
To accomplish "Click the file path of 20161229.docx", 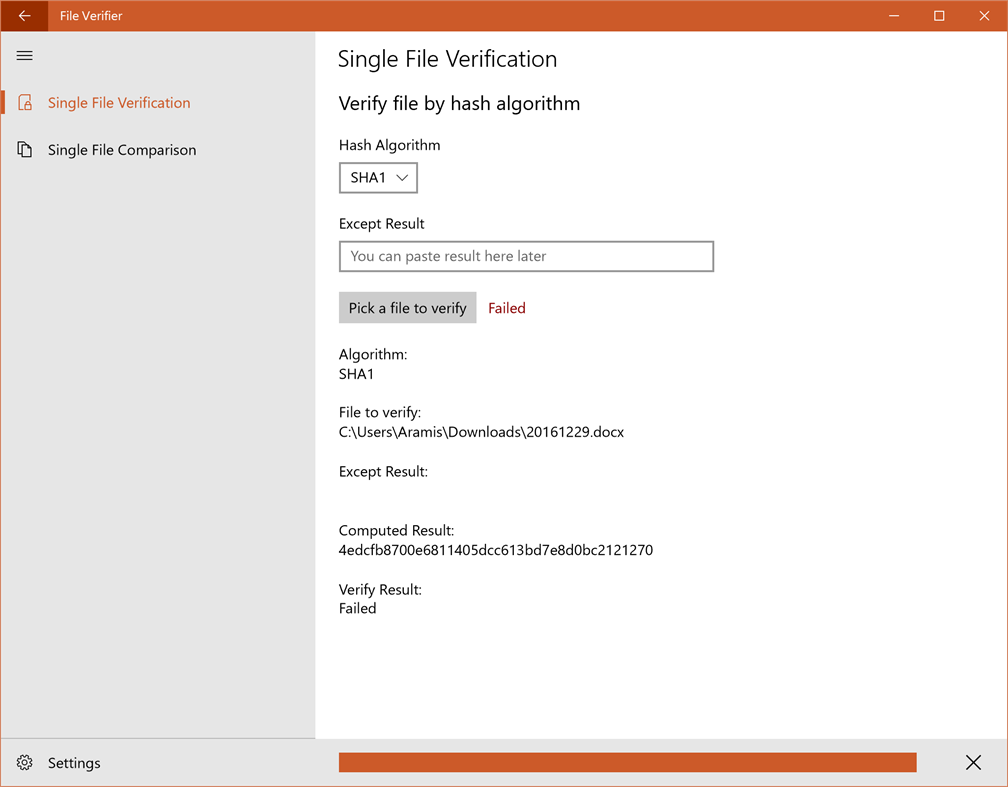I will click(481, 432).
